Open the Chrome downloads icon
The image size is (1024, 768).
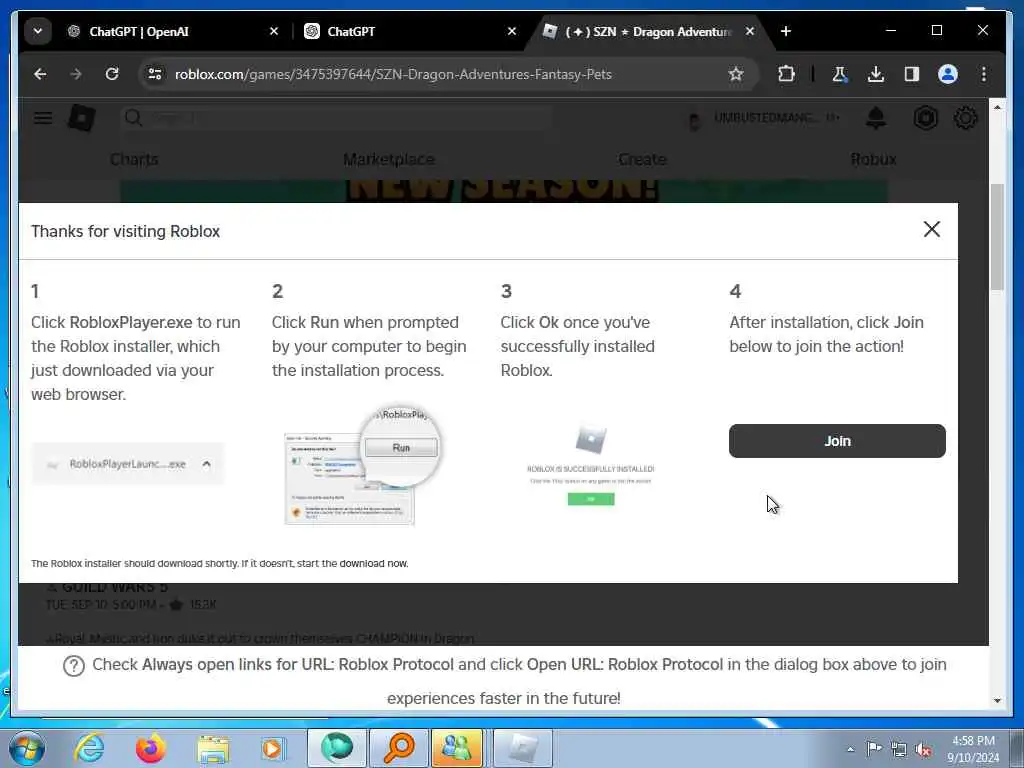(876, 74)
